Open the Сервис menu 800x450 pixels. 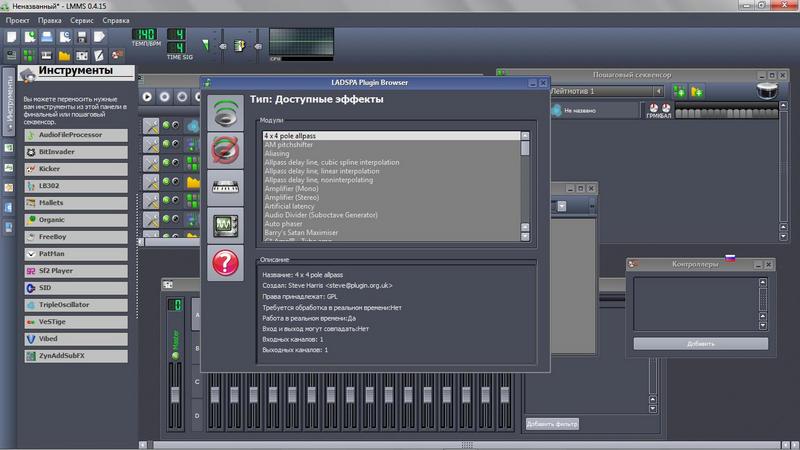[82, 20]
